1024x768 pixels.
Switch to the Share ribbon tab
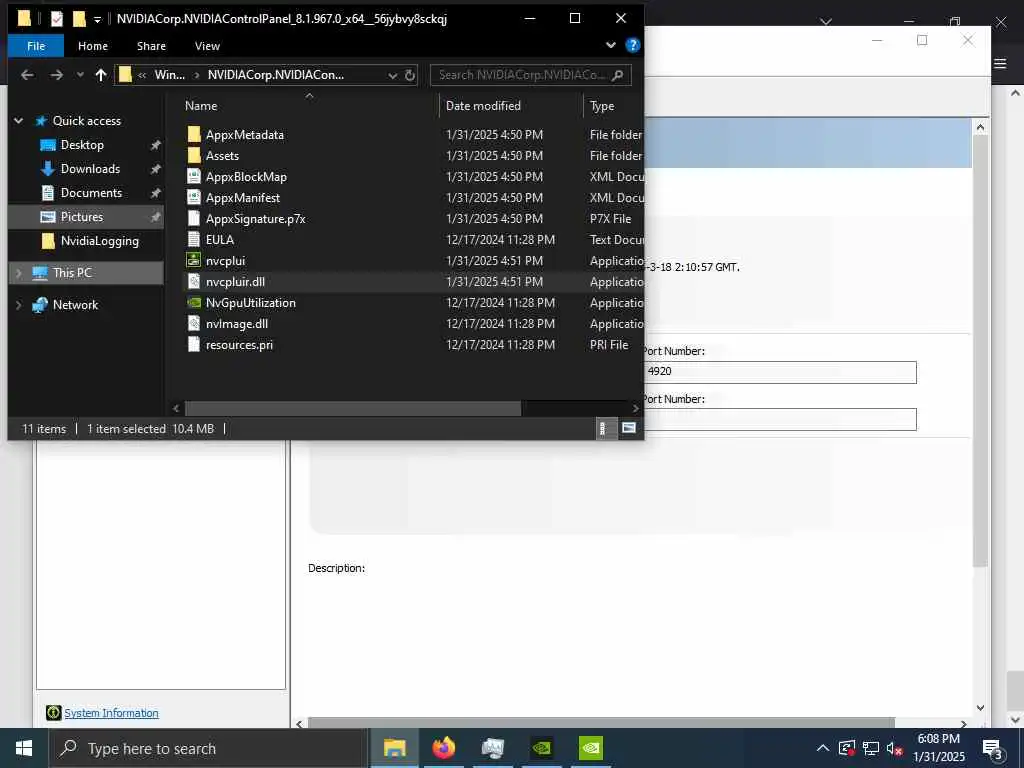152,46
